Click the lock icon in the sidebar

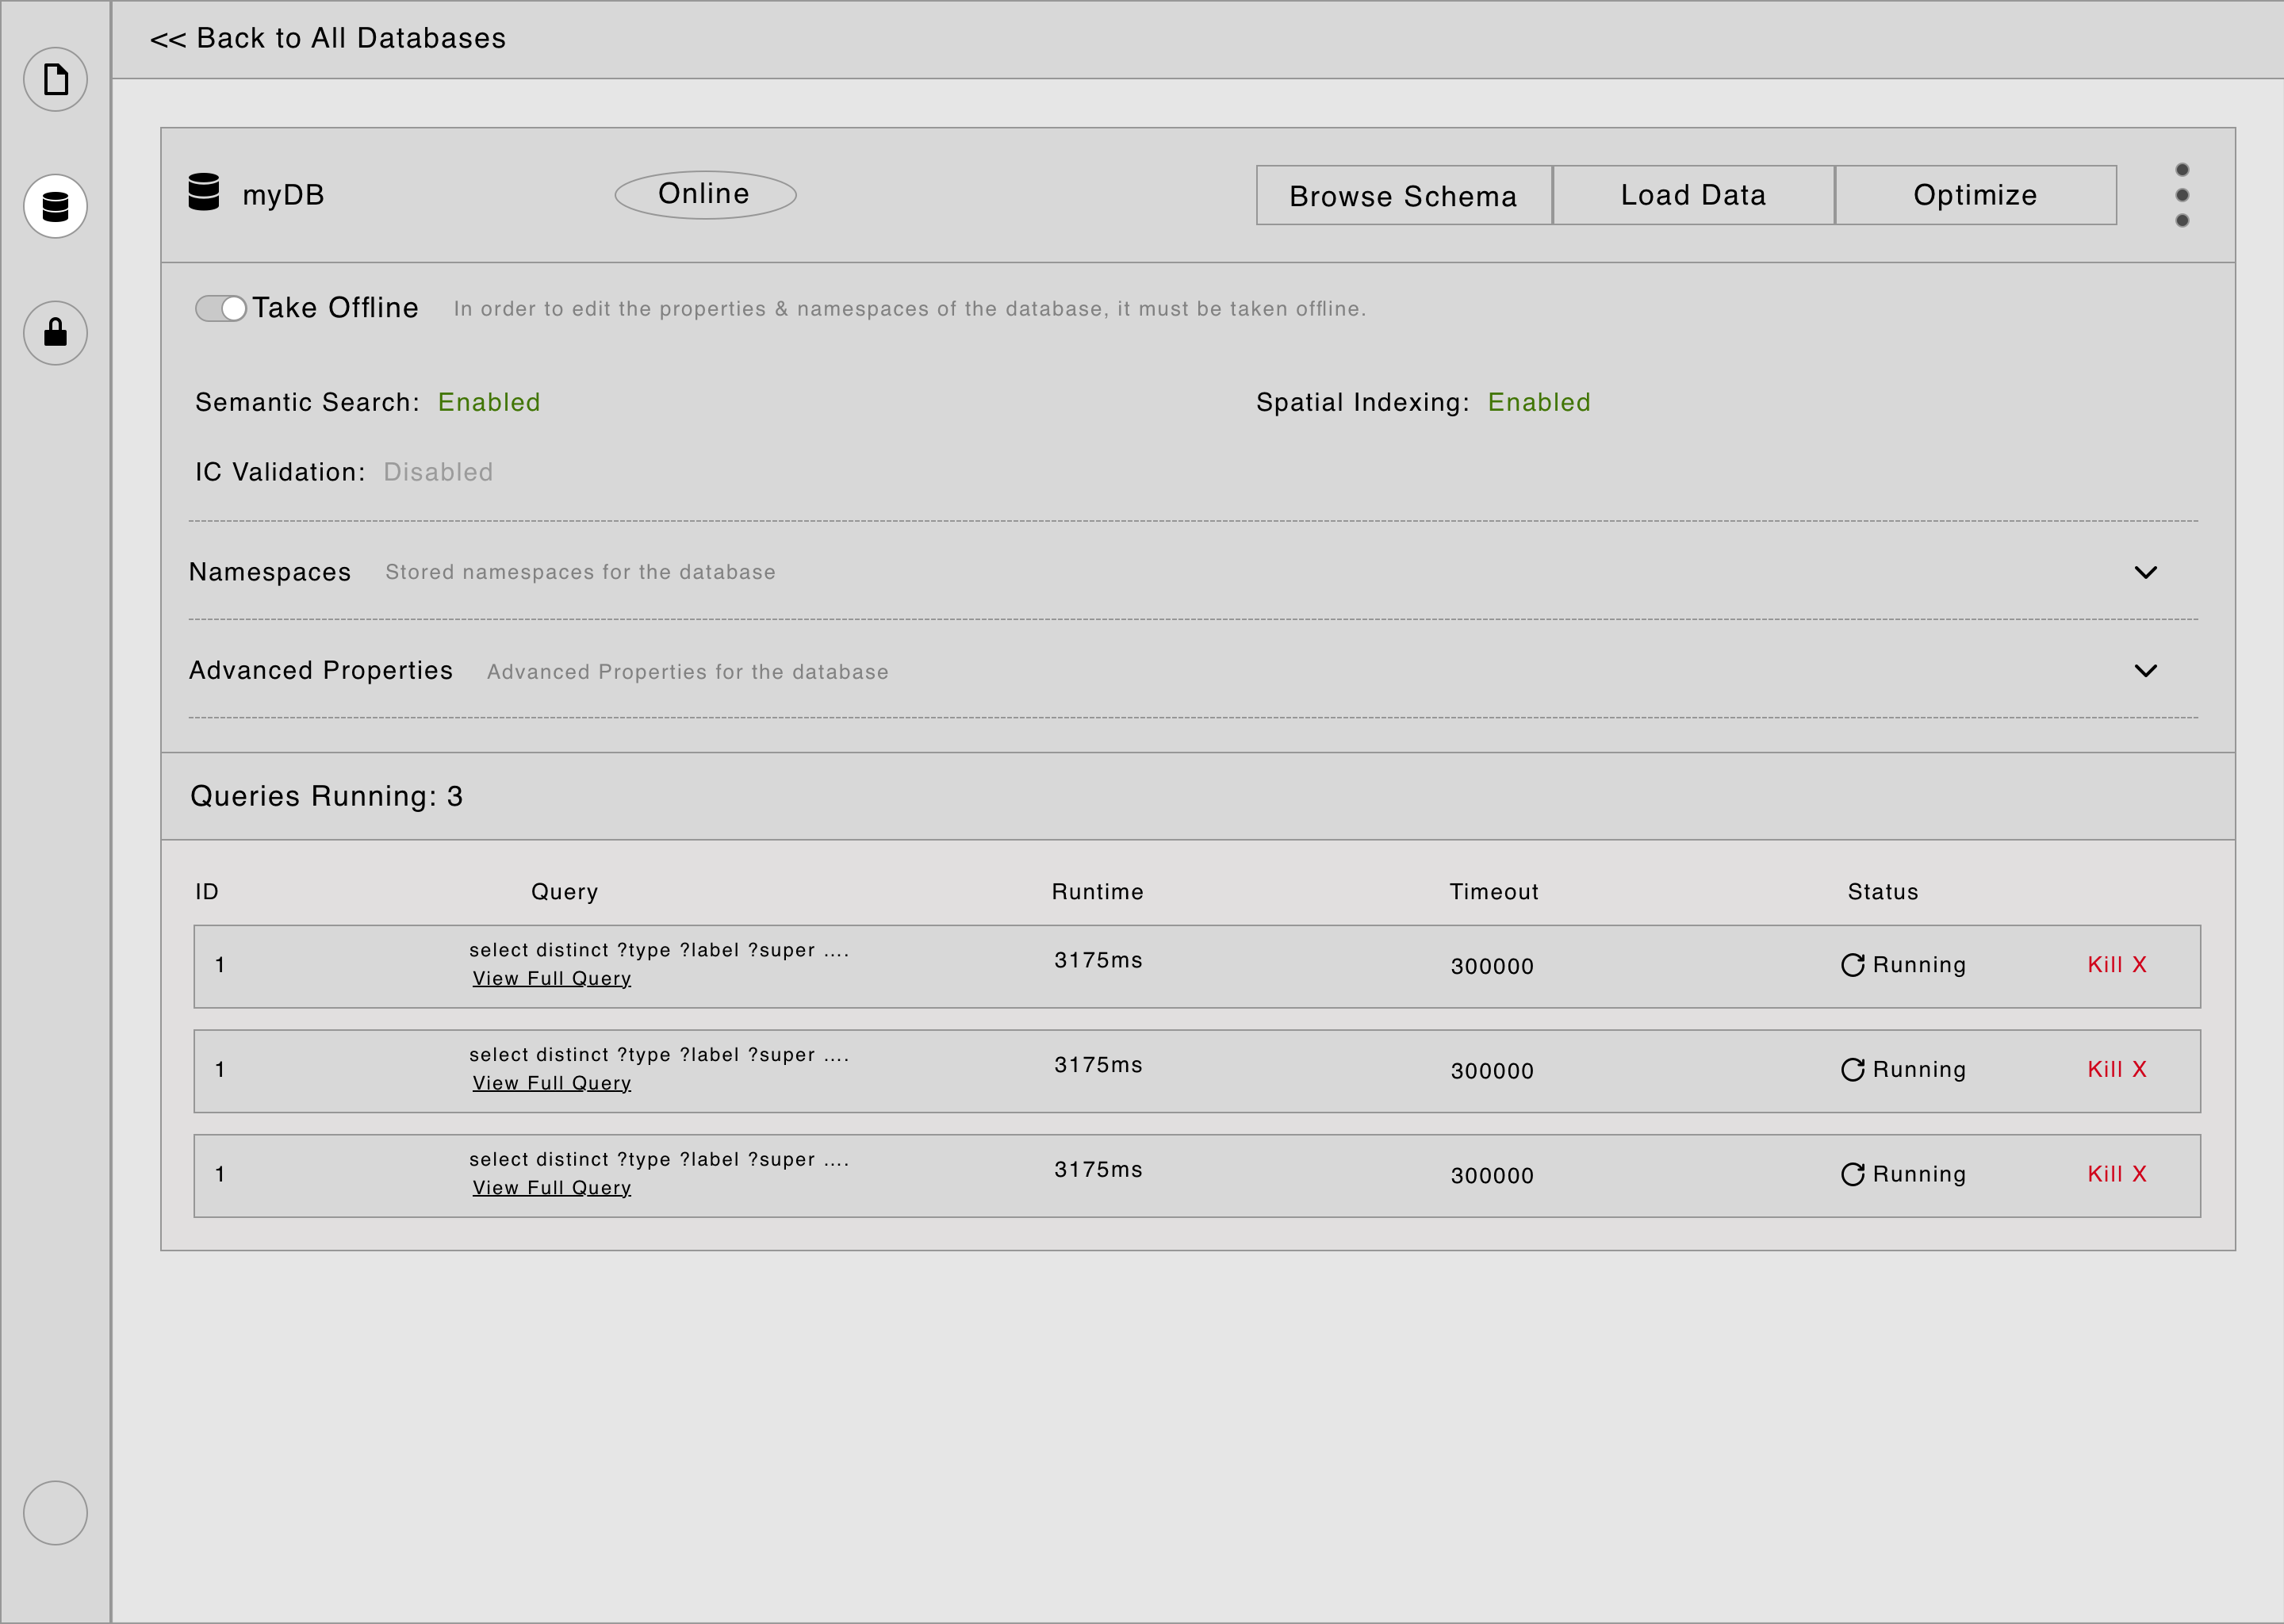(x=55, y=333)
